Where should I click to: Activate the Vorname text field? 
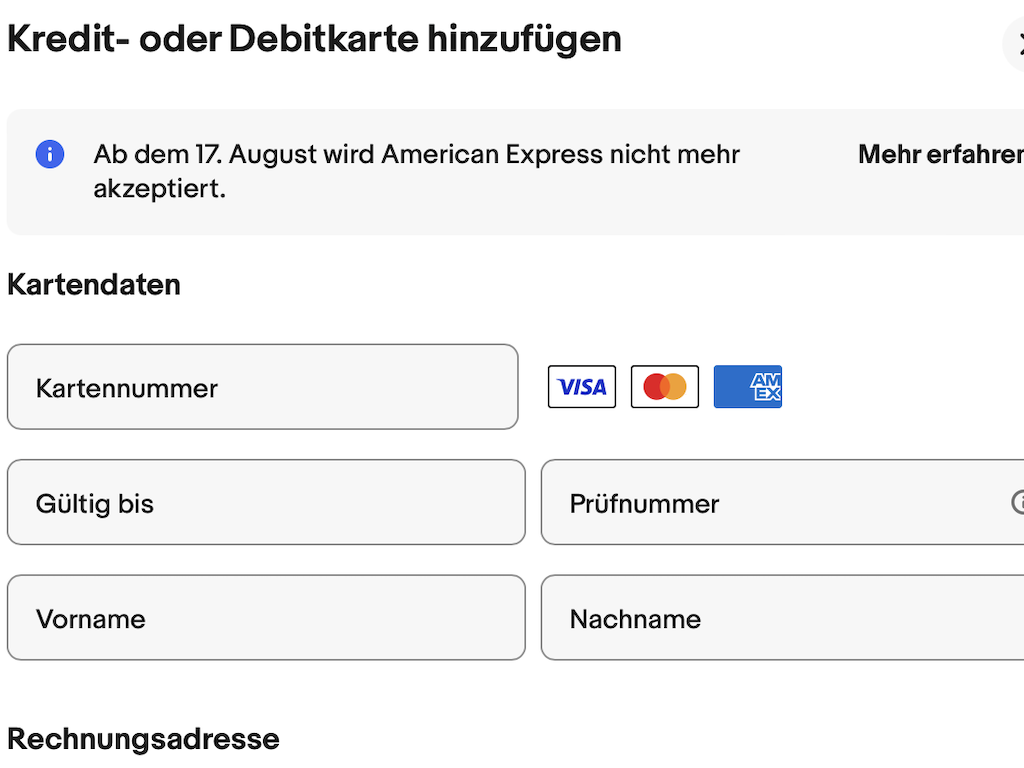[266, 618]
